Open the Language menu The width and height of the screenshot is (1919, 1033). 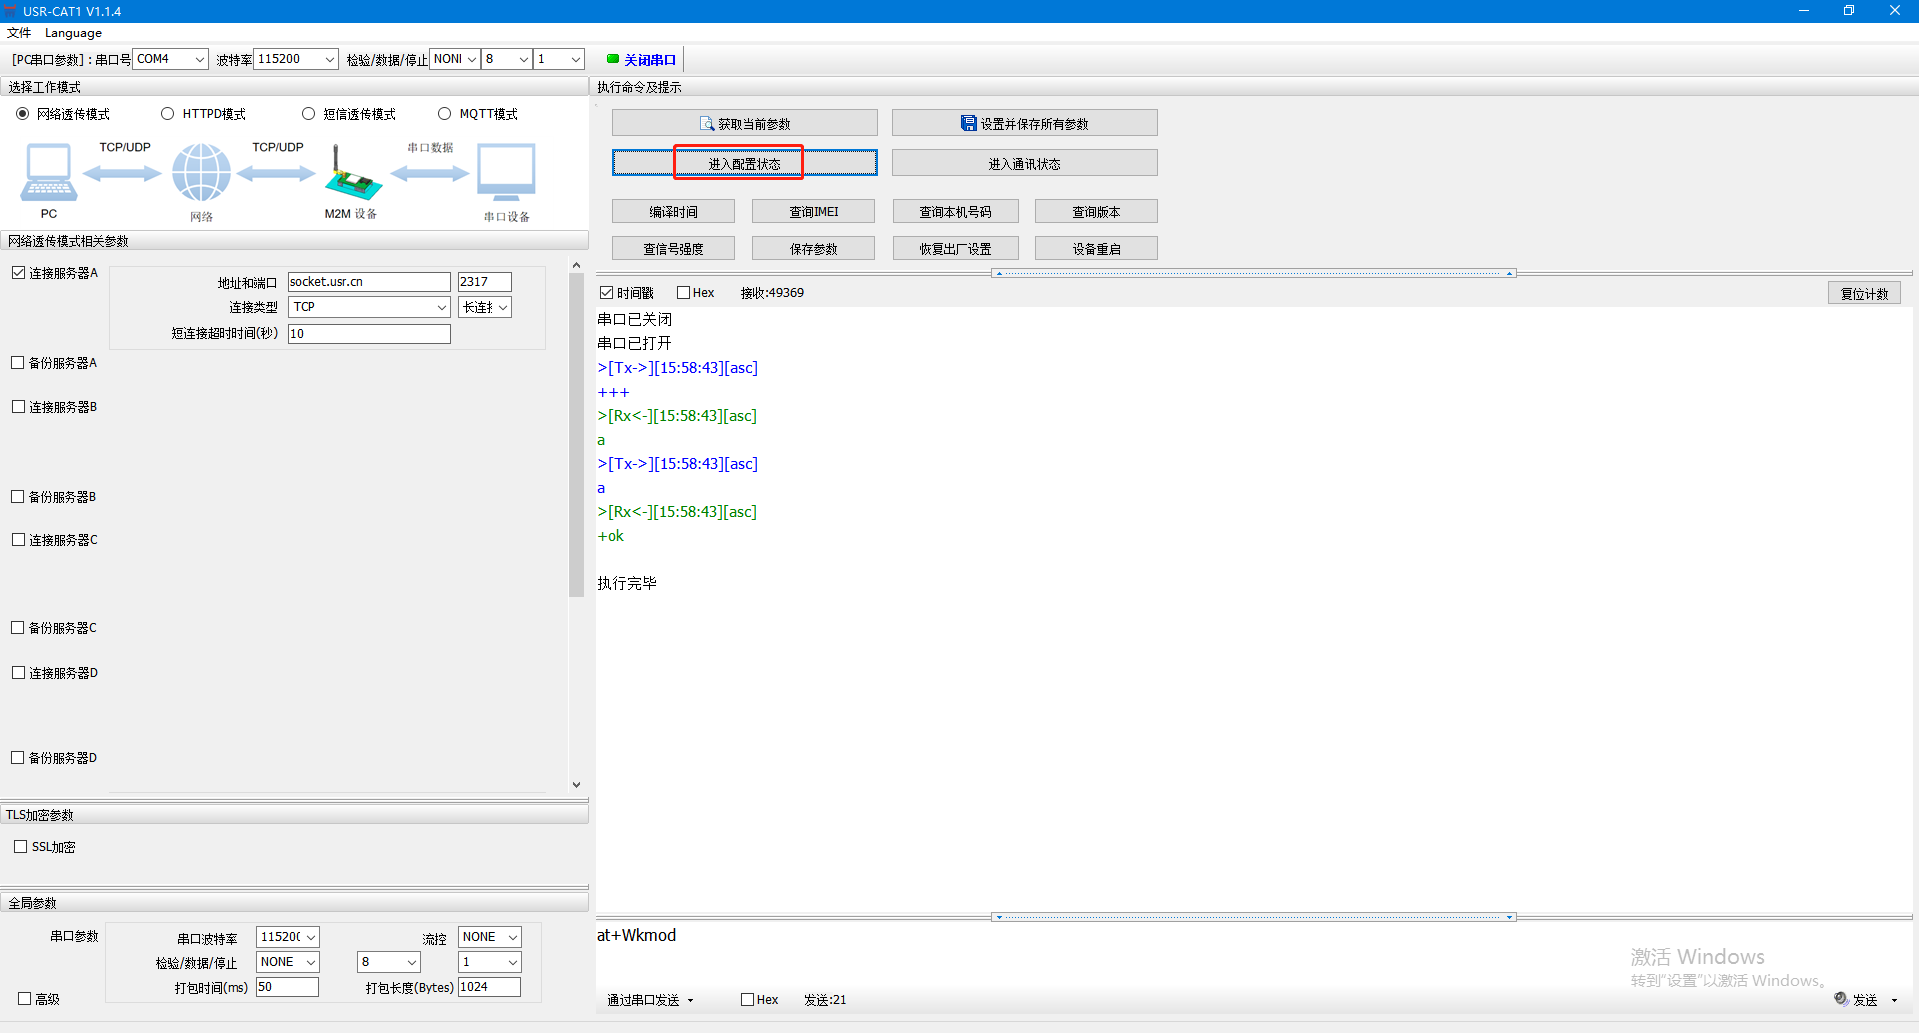click(73, 33)
